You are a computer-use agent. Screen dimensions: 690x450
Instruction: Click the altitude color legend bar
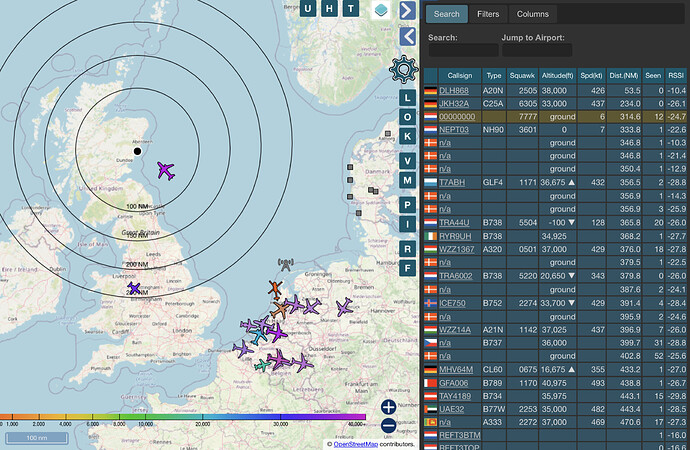[183, 417]
